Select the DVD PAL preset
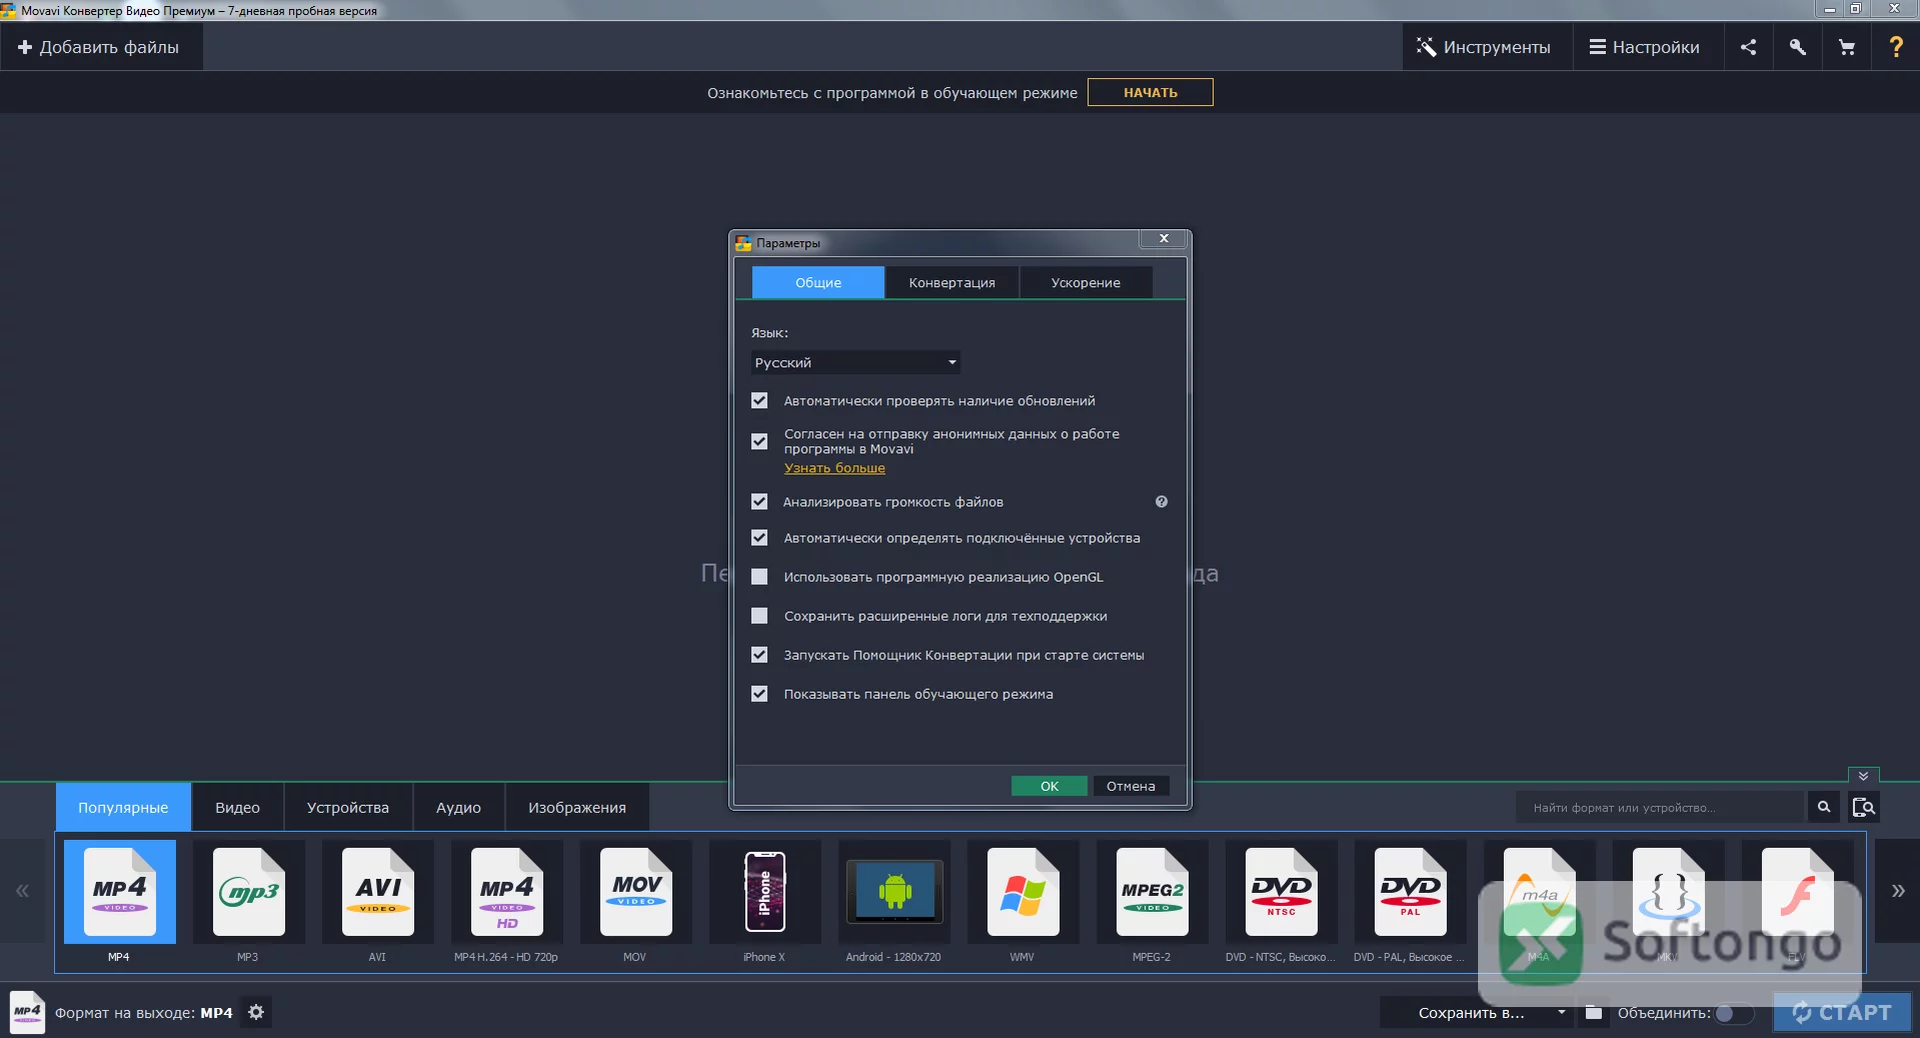 click(1410, 892)
